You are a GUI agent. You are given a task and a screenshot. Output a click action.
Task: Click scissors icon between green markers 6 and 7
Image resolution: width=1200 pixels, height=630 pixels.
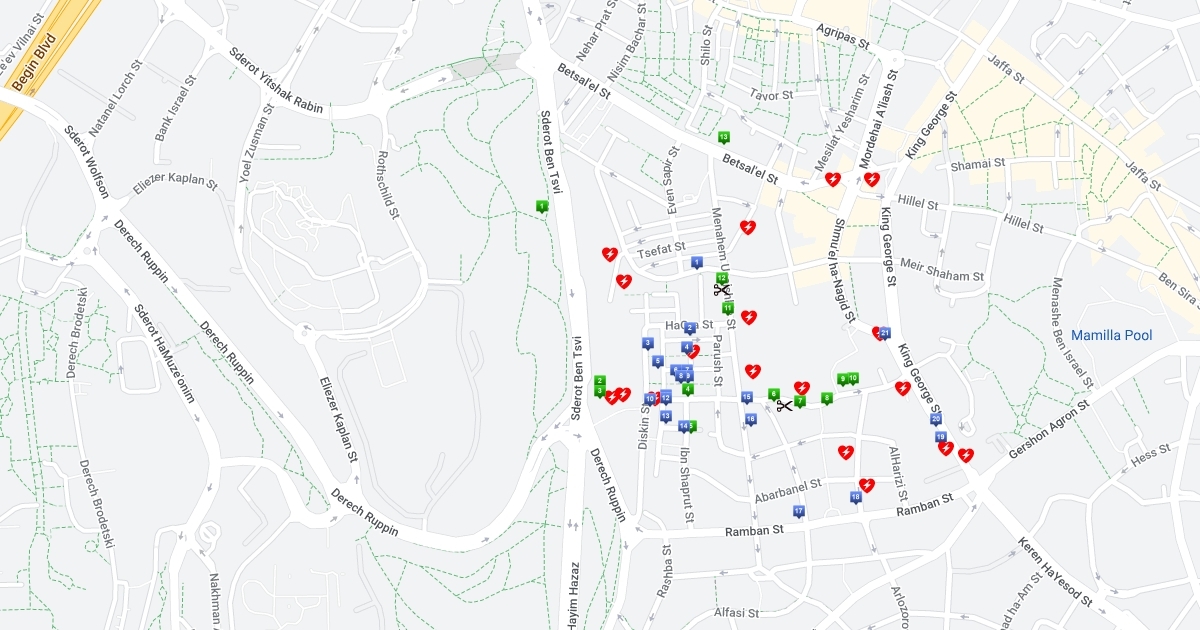click(x=784, y=406)
